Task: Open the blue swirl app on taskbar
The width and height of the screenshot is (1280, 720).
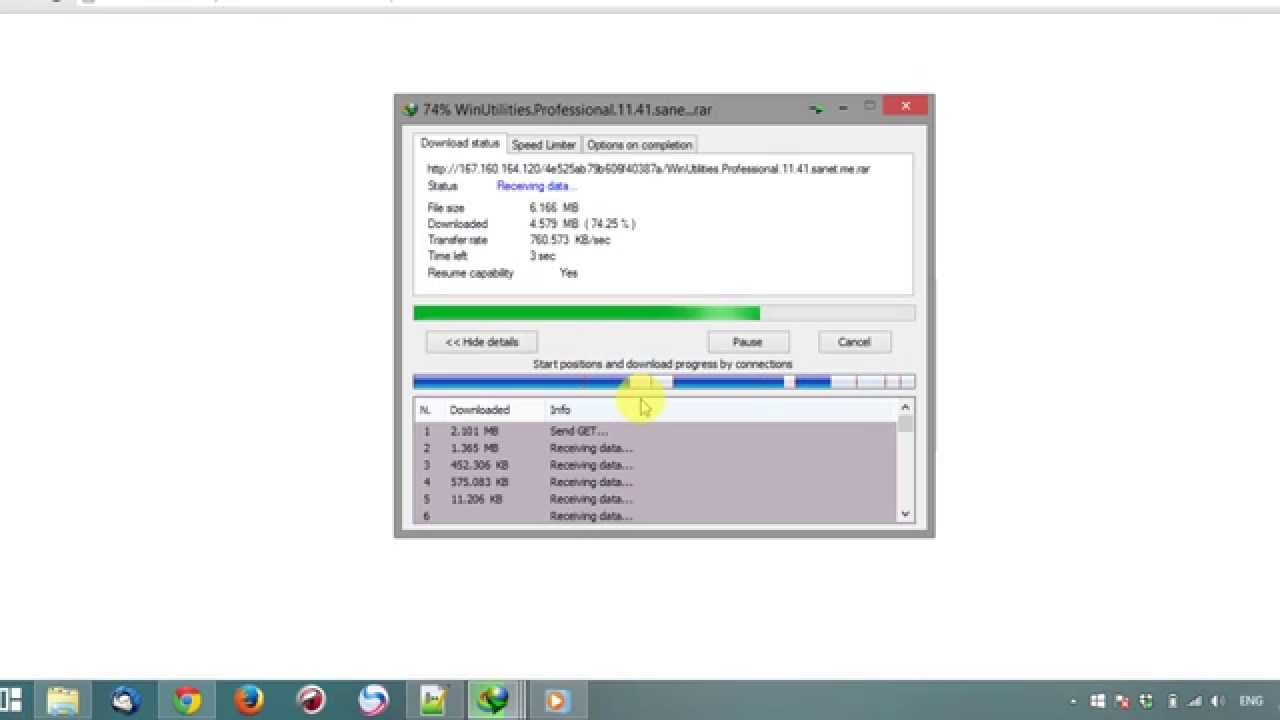Action: point(373,700)
